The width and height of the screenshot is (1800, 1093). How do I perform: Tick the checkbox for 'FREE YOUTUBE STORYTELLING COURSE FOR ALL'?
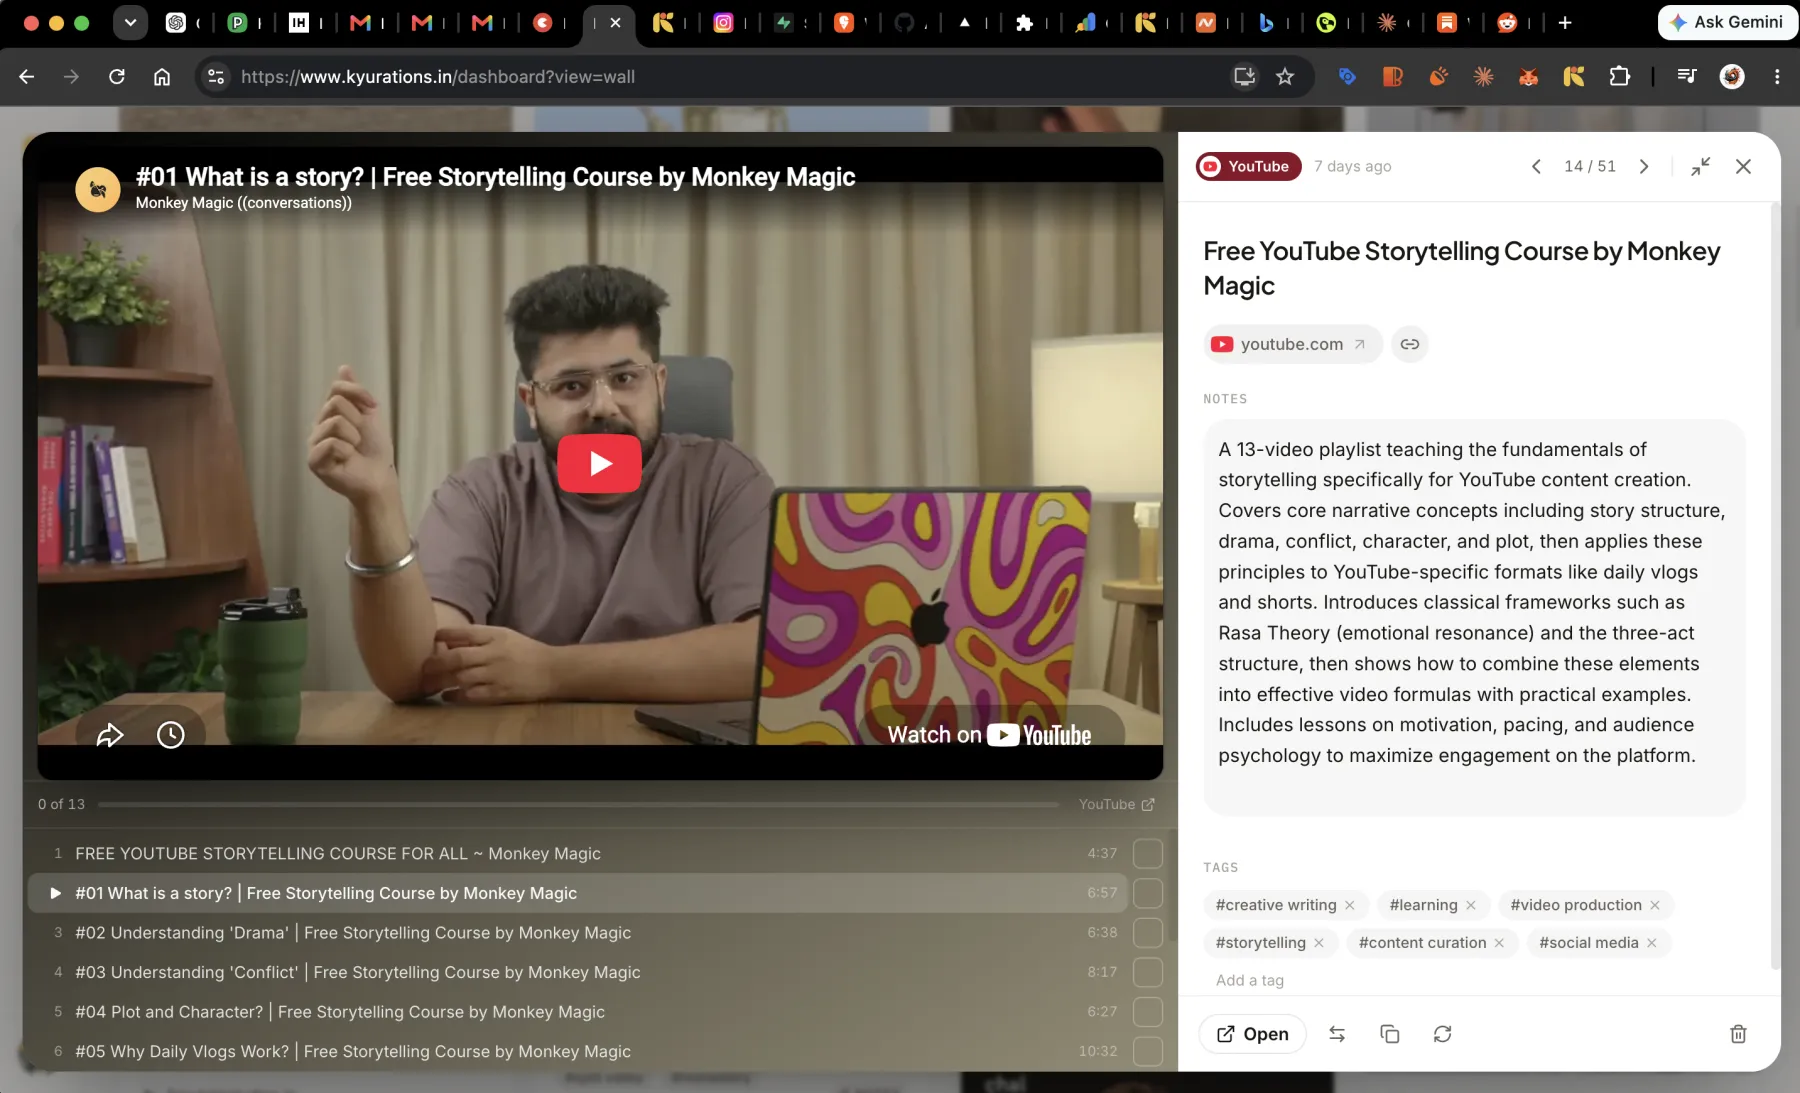(1147, 853)
